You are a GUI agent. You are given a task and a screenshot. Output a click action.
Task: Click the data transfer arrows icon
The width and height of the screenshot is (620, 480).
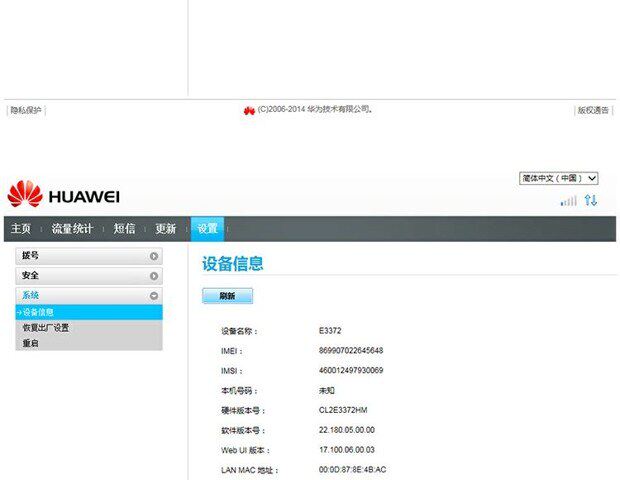pos(591,200)
